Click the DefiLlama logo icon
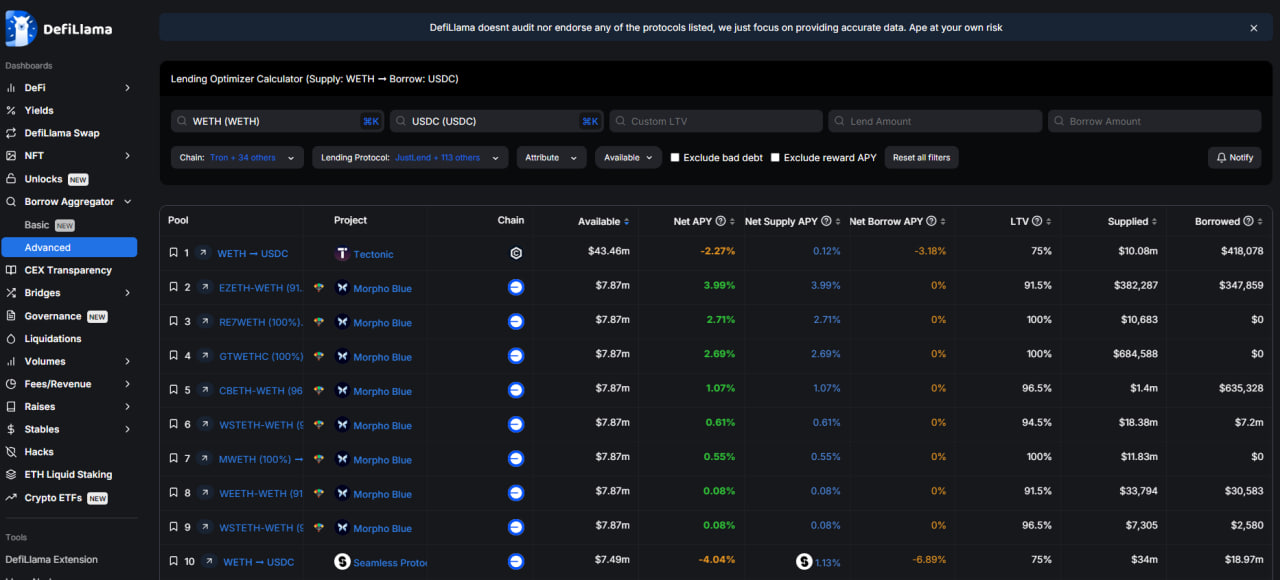Image resolution: width=1280 pixels, height=580 pixels. [21, 28]
